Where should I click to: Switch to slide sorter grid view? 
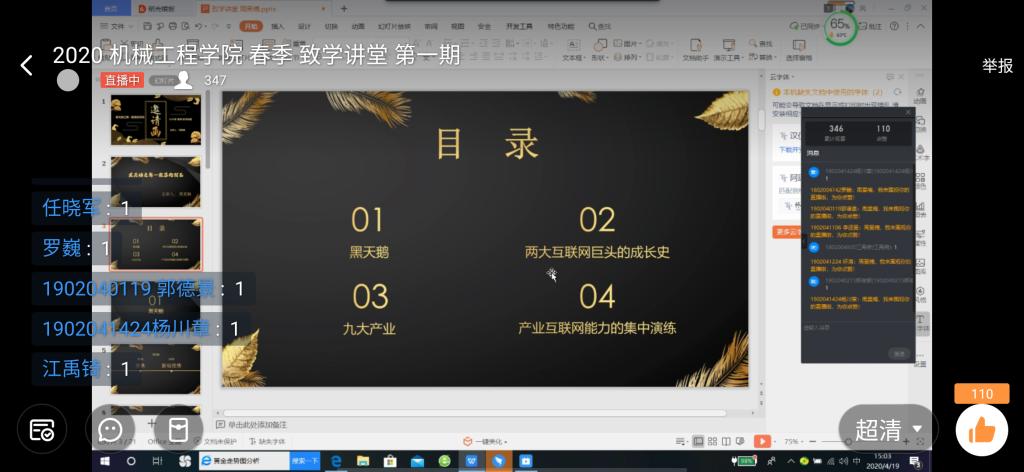point(712,441)
